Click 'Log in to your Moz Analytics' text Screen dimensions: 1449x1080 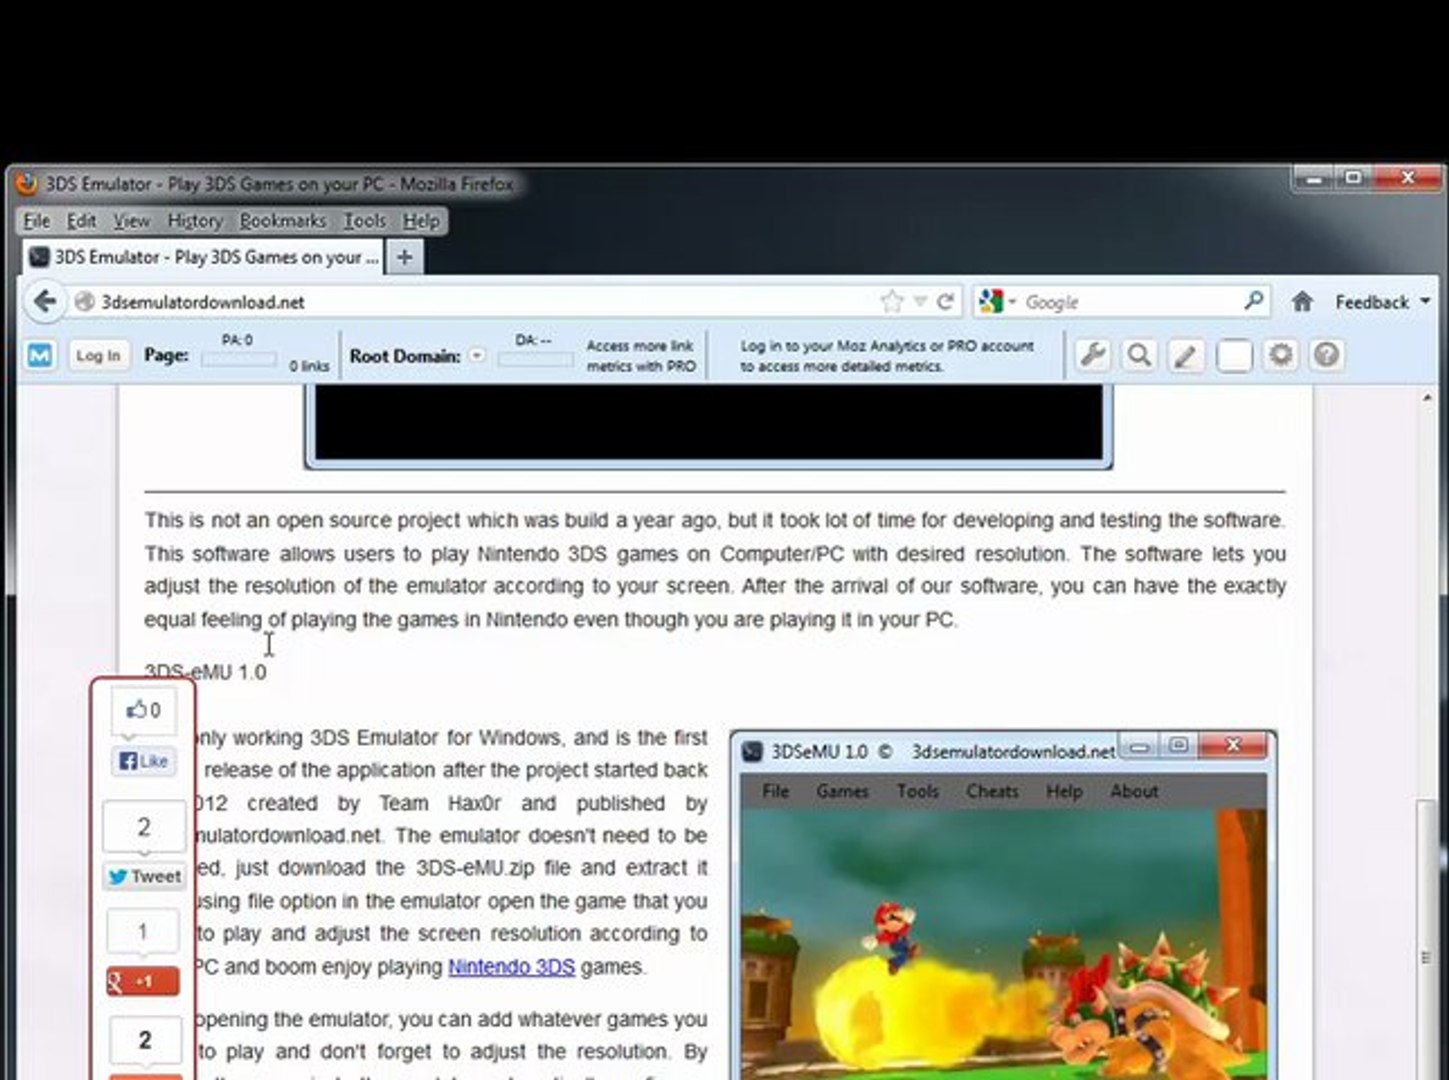tap(887, 356)
